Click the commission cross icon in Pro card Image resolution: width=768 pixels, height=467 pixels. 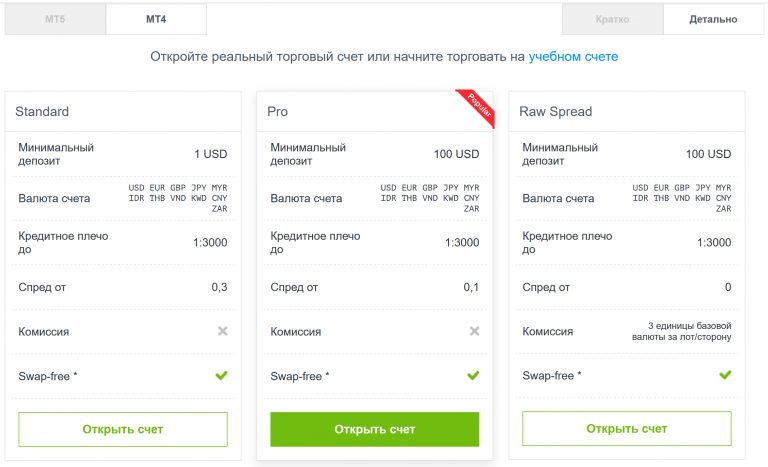point(474,331)
